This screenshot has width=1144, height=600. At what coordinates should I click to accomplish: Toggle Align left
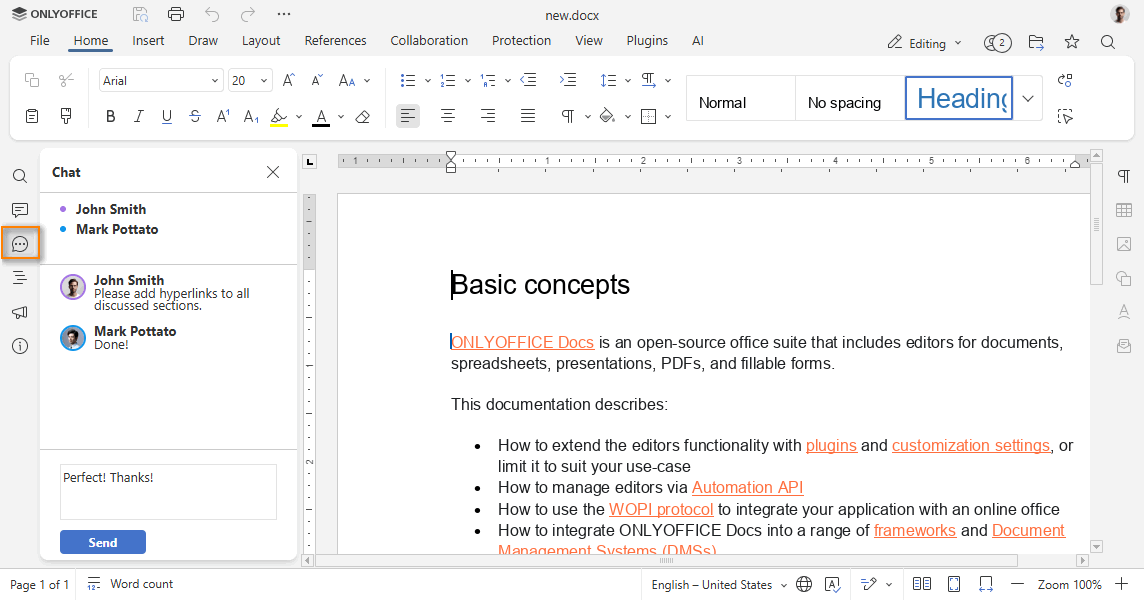click(408, 115)
